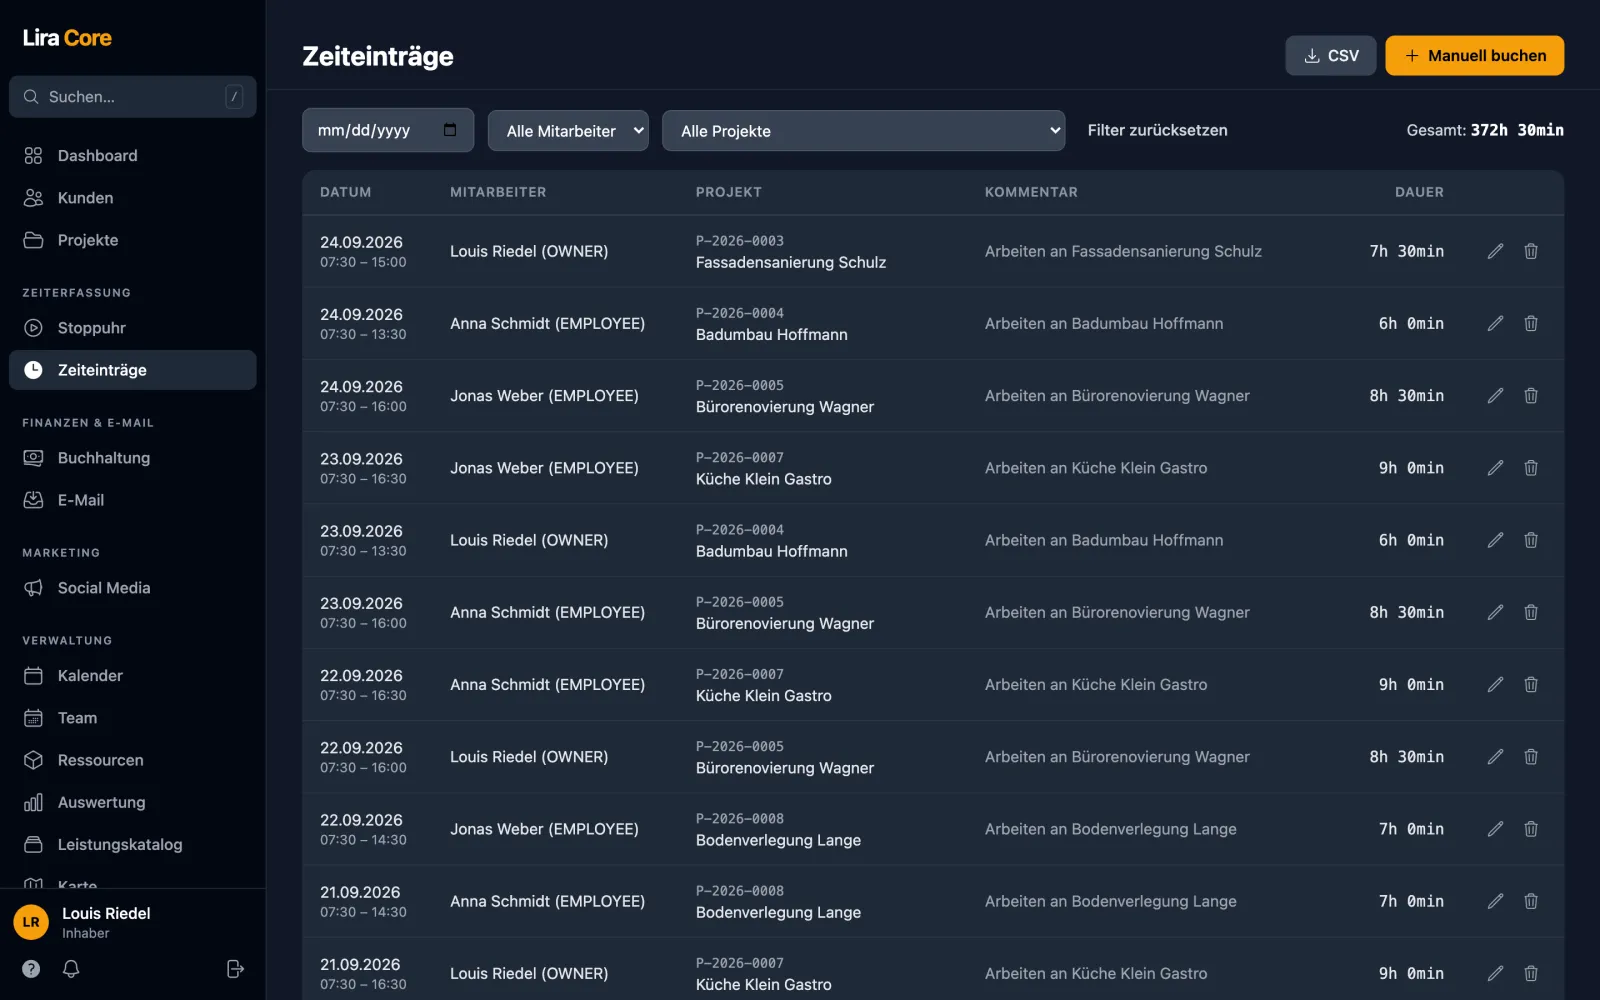Viewport: 1600px width, 1000px height.
Task: Focus the Suchen search field
Action: coord(133,97)
